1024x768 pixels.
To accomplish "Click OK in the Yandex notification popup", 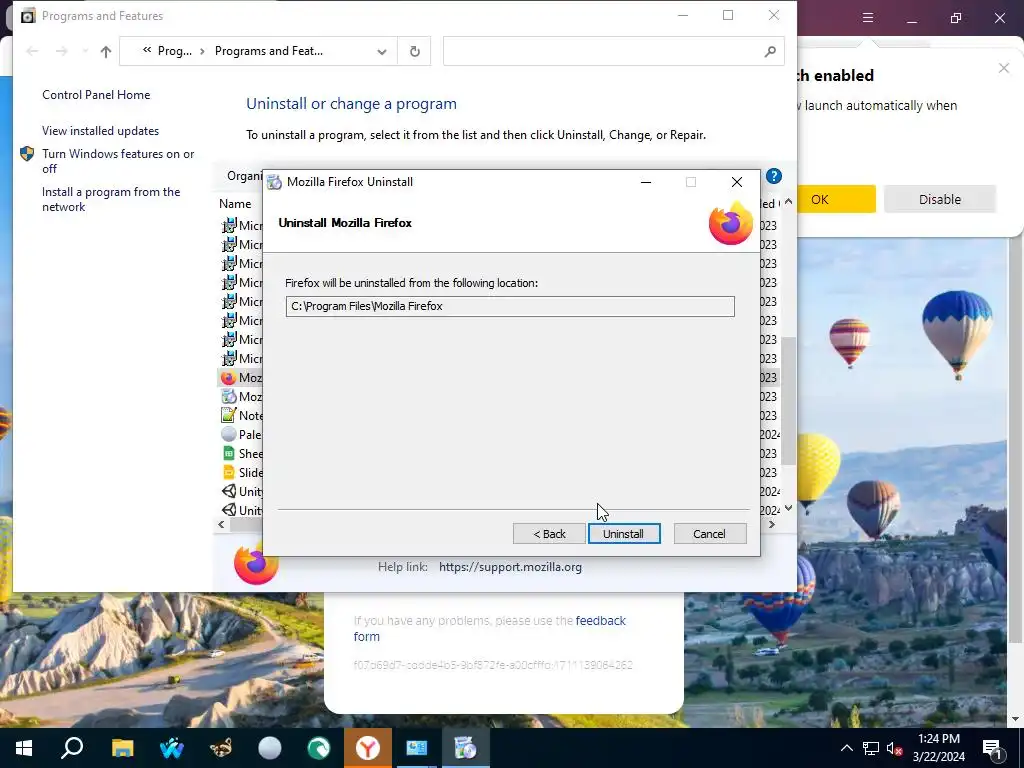I will tap(837, 199).
